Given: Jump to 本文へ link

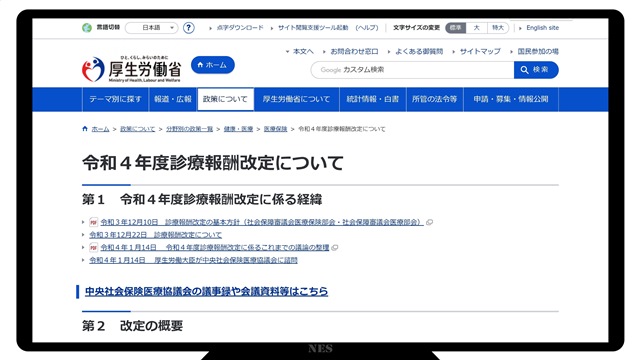Looking at the screenshot, I should 303,51.
